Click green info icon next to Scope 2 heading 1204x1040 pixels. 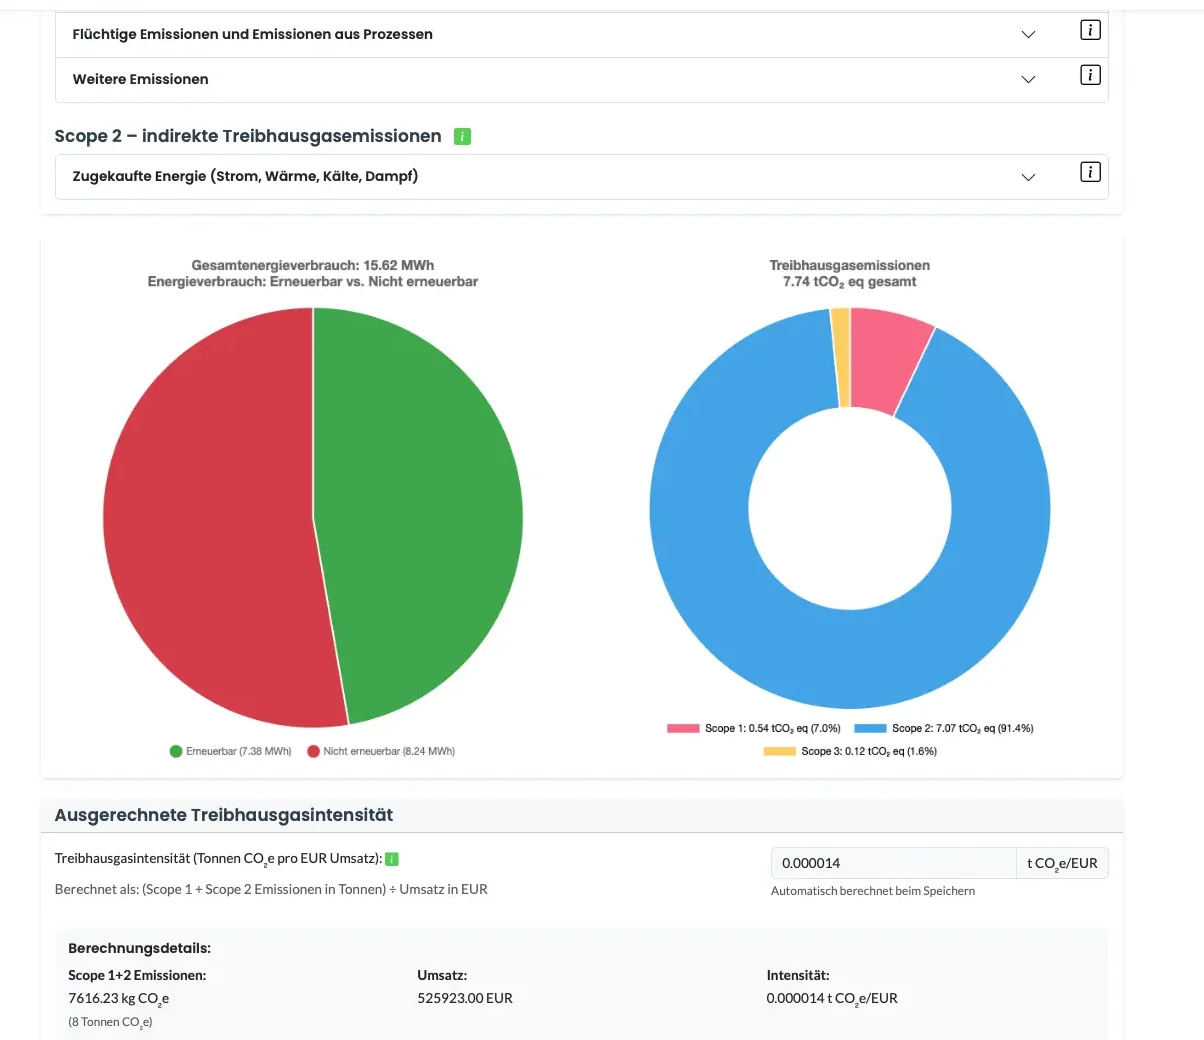[x=462, y=137]
